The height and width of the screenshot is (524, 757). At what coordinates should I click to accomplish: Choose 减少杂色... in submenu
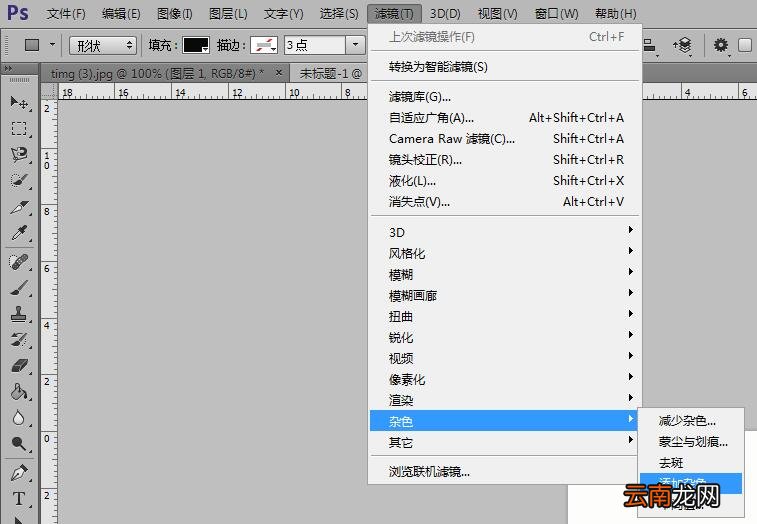(x=691, y=421)
